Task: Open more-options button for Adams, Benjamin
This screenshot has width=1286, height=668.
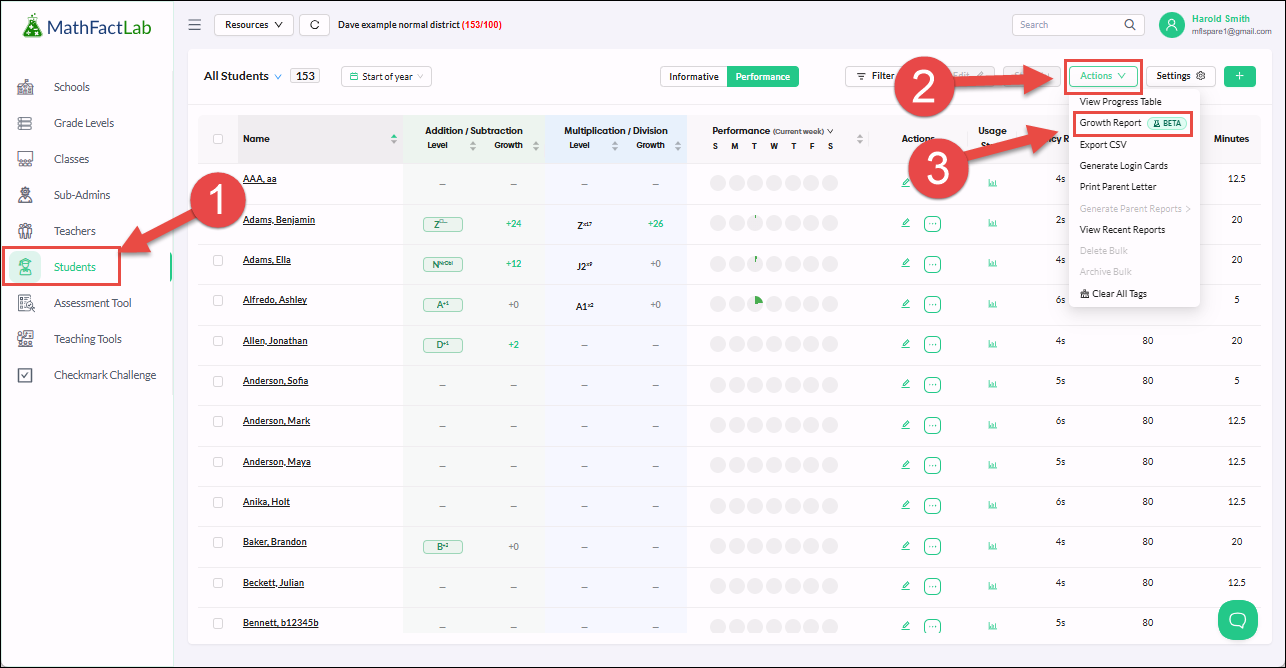Action: click(x=932, y=224)
